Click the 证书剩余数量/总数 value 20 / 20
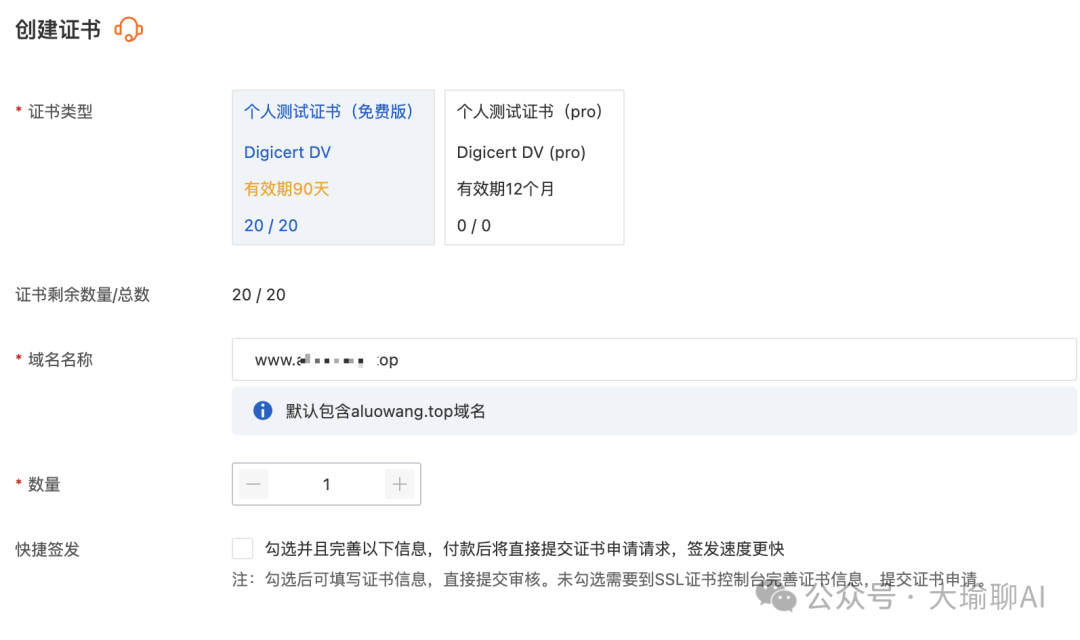1080x640 pixels. pos(259,295)
